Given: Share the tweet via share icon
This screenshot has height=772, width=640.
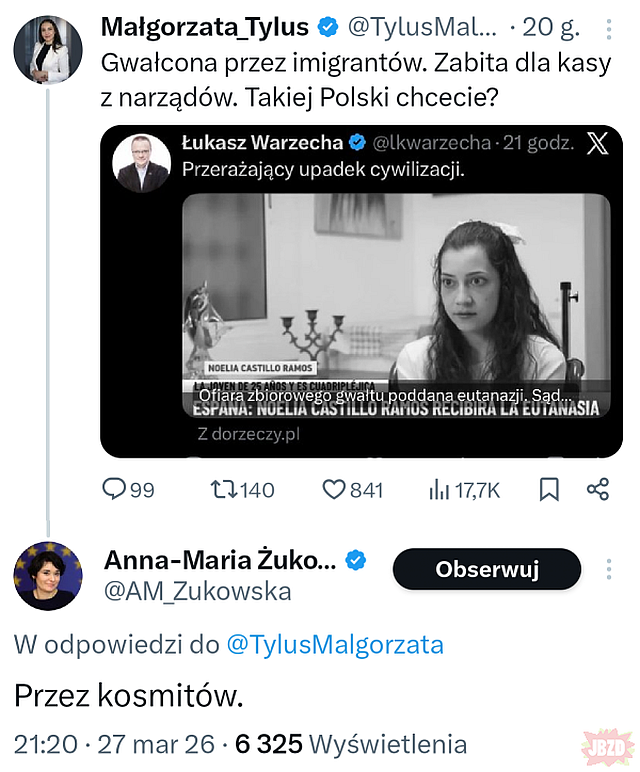Looking at the screenshot, I should 598,489.
